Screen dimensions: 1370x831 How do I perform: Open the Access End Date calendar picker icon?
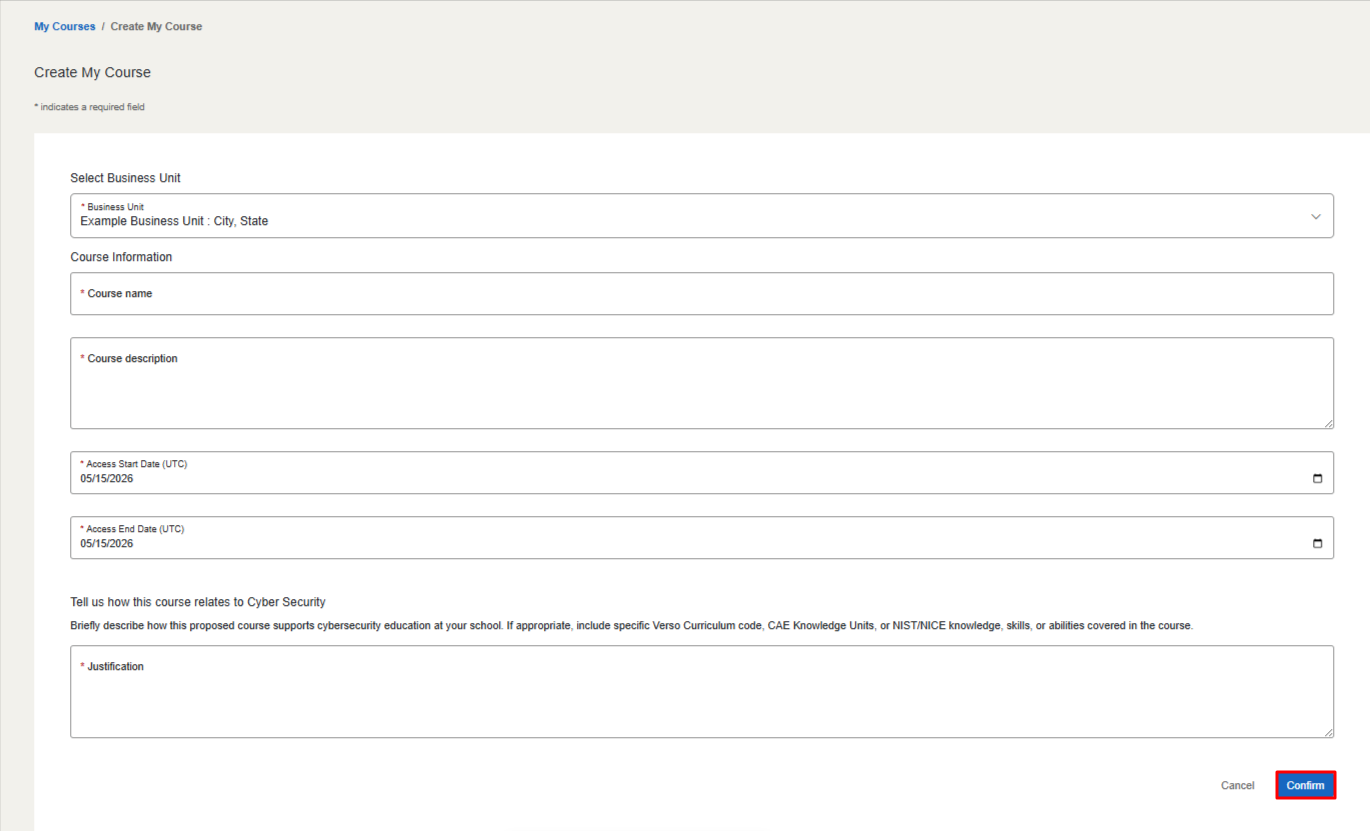(x=1318, y=543)
